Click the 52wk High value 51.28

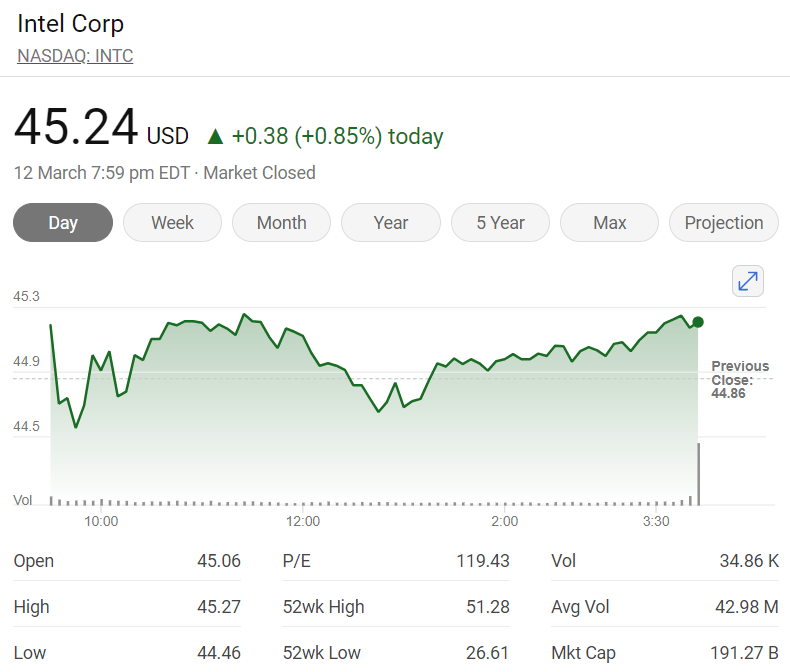[x=488, y=607]
